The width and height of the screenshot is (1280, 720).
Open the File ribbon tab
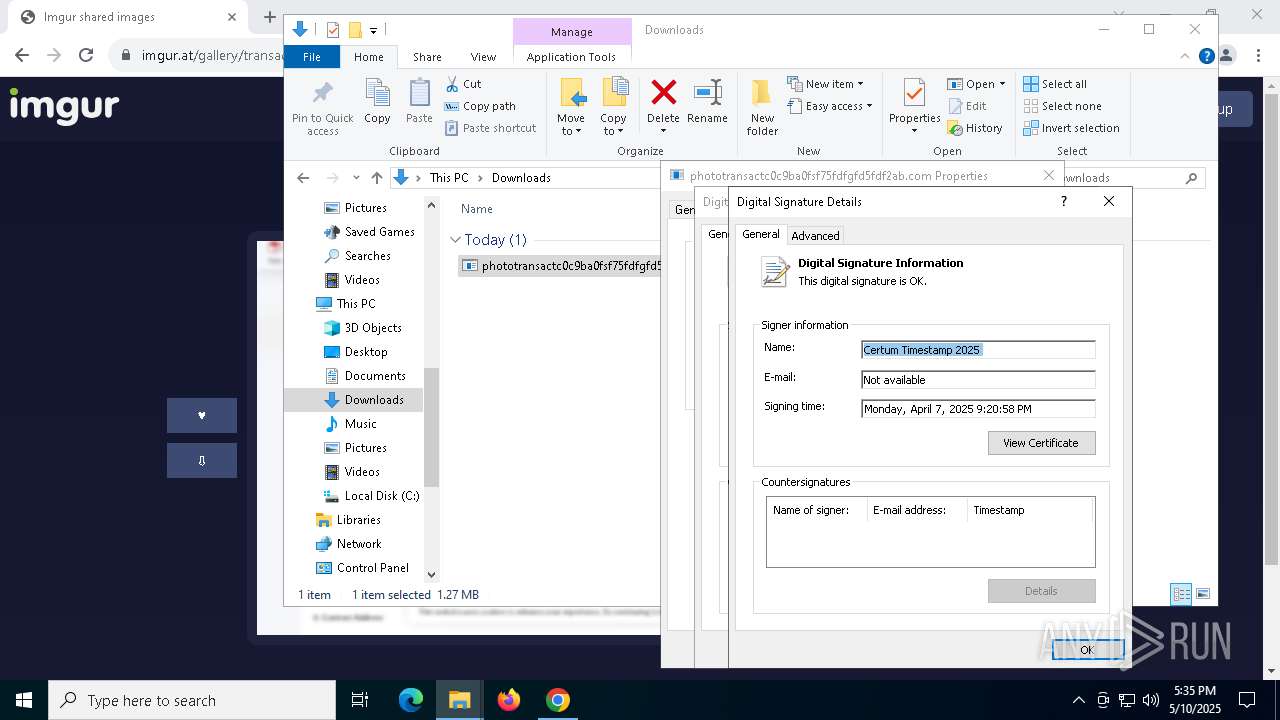(312, 57)
